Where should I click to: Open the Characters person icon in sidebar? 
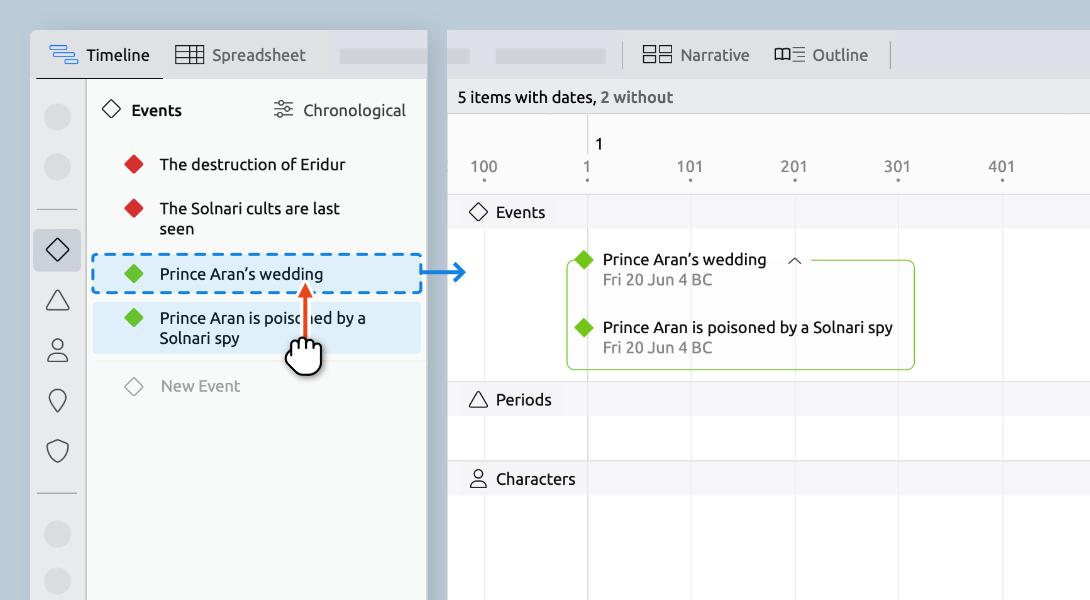click(x=58, y=350)
